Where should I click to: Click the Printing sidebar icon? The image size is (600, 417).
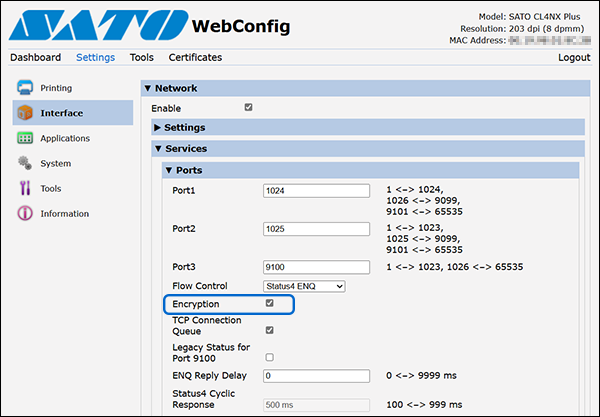25,88
